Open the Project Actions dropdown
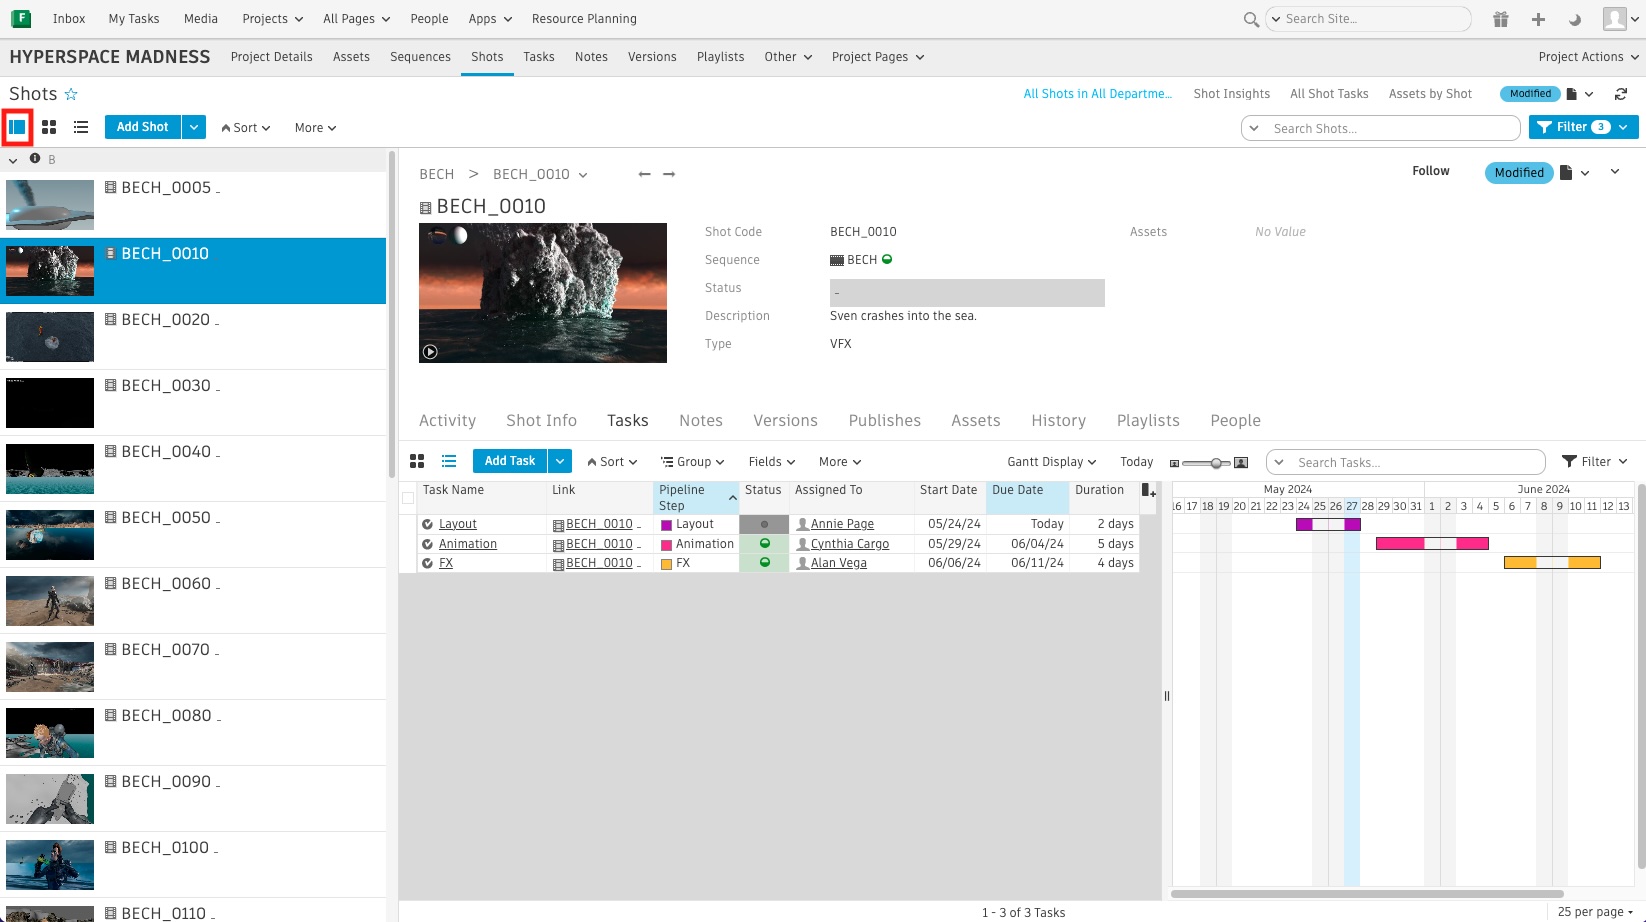The image size is (1646, 922). click(x=1589, y=57)
